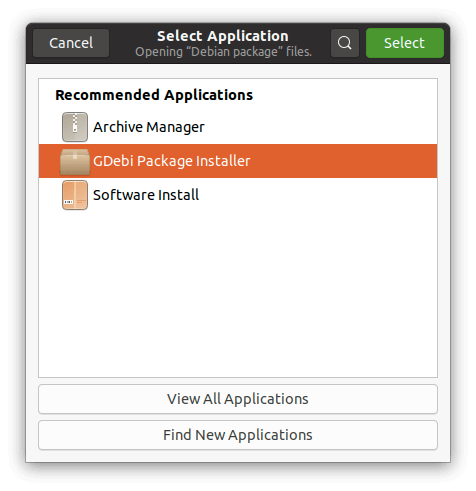Click the Opening Debian package files subtitle
The image size is (476, 491).
pos(223,52)
